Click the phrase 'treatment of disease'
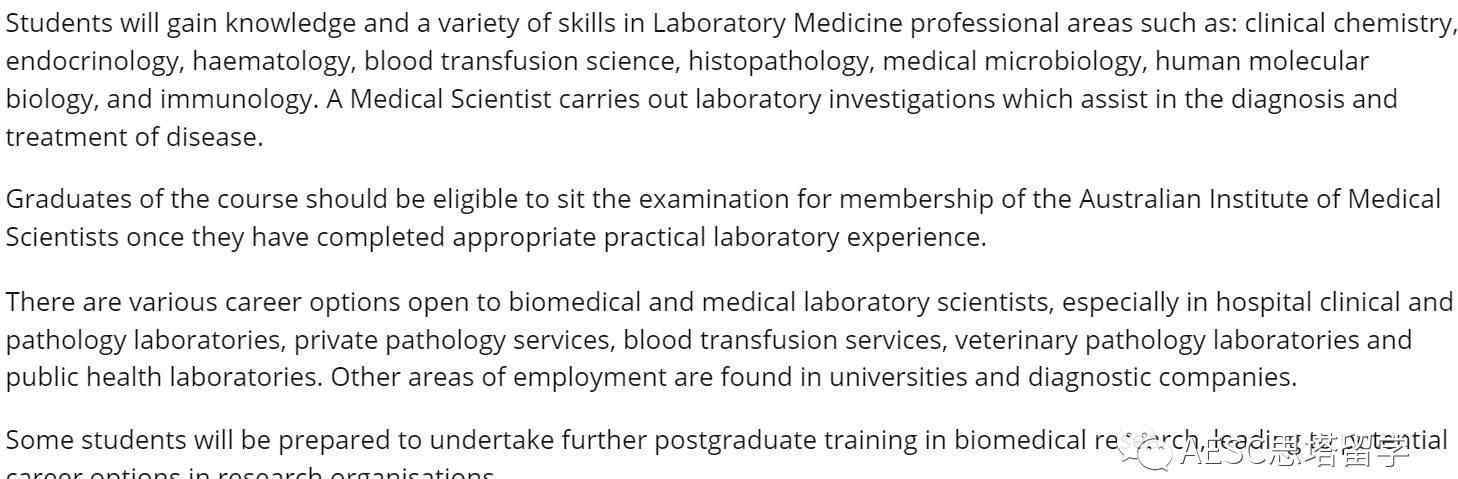 pyautogui.click(x=131, y=138)
